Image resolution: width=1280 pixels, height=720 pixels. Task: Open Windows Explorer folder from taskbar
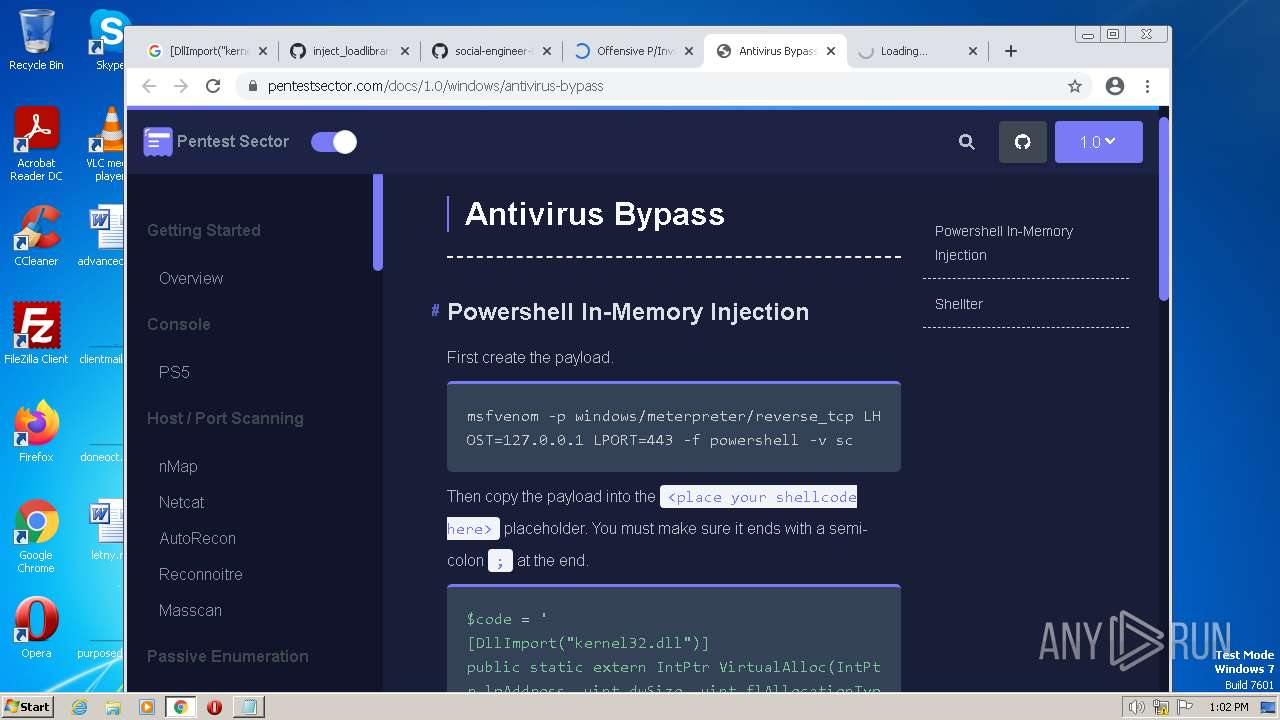coord(113,707)
